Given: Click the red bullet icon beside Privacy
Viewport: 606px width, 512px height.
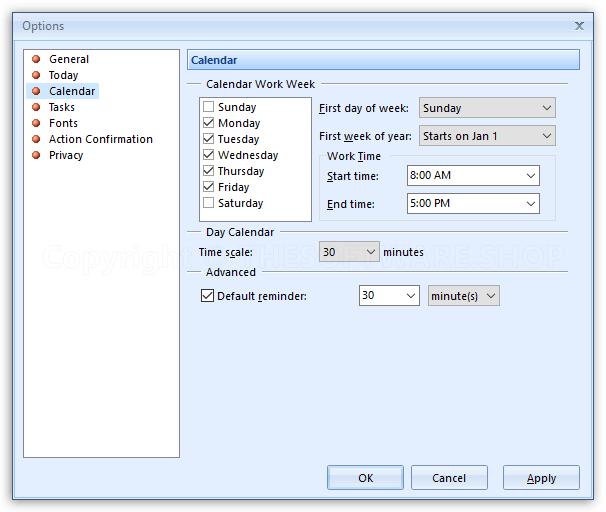Looking at the screenshot, I should (x=36, y=155).
